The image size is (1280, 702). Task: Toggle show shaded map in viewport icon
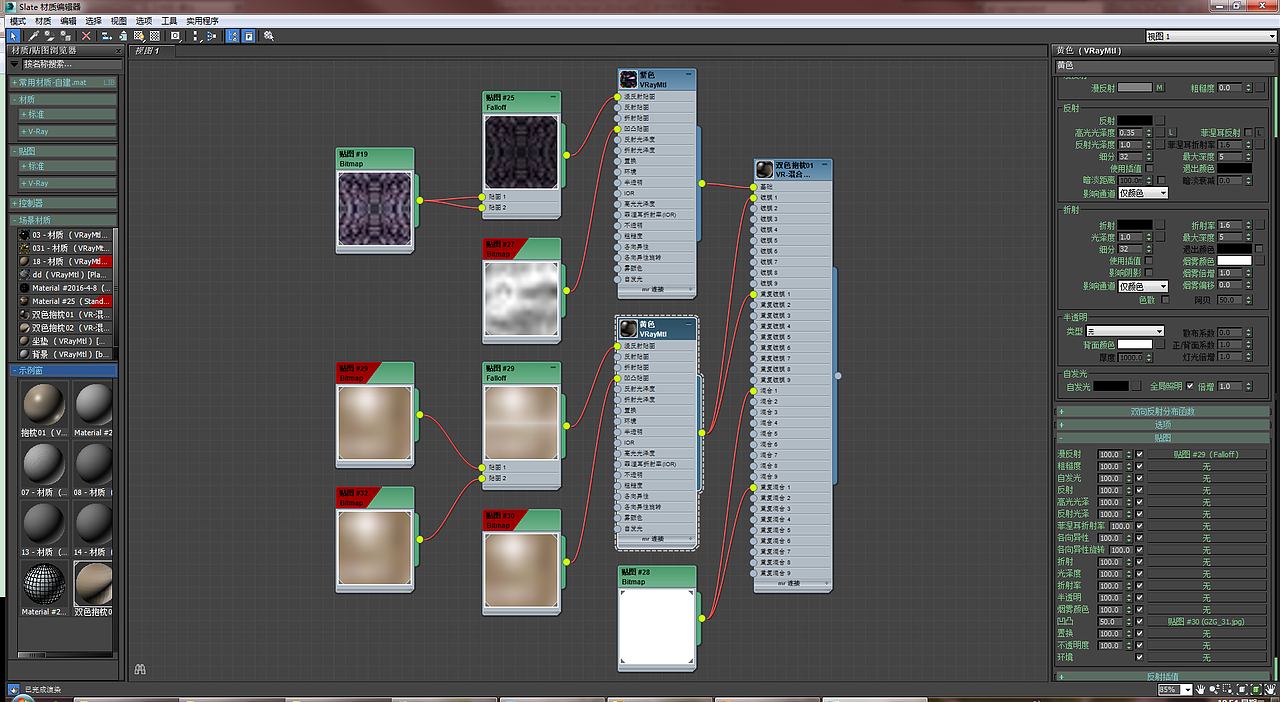139,36
